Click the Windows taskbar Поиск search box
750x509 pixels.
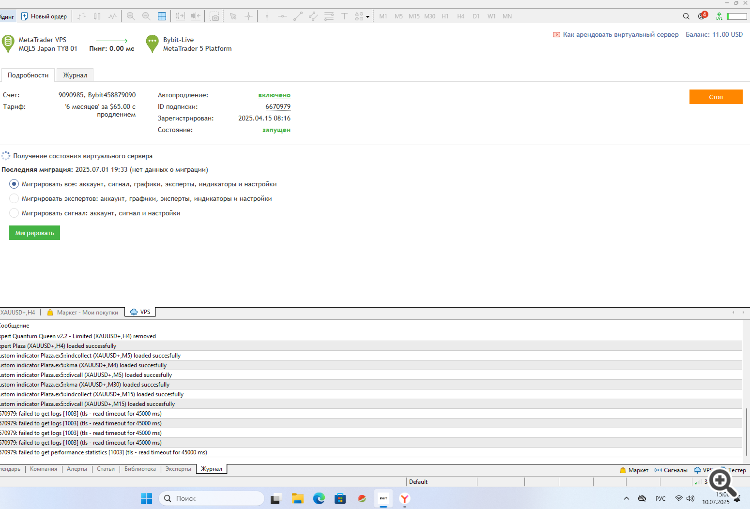[211, 498]
